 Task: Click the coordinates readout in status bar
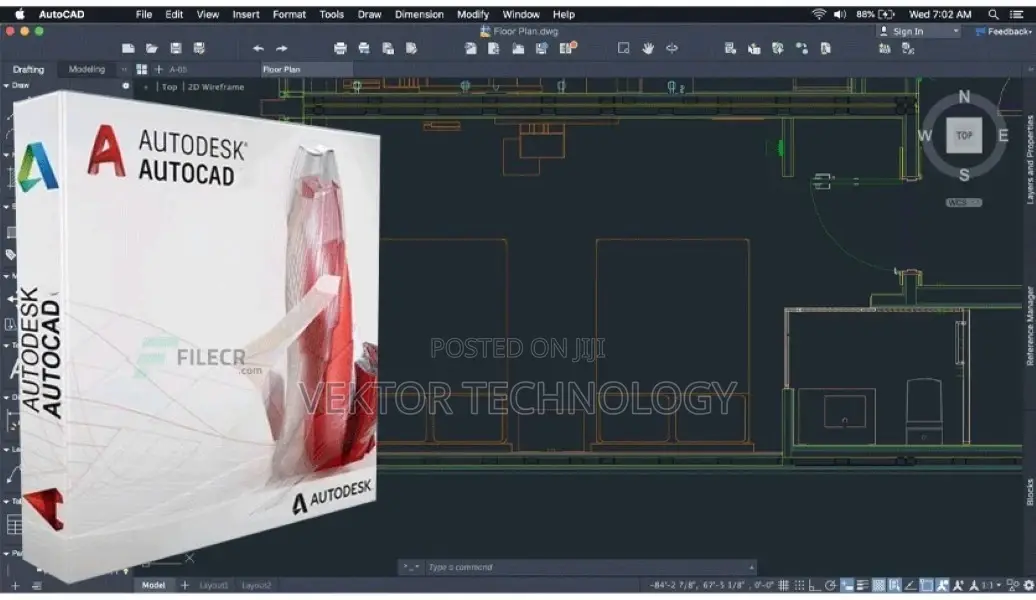point(711,585)
